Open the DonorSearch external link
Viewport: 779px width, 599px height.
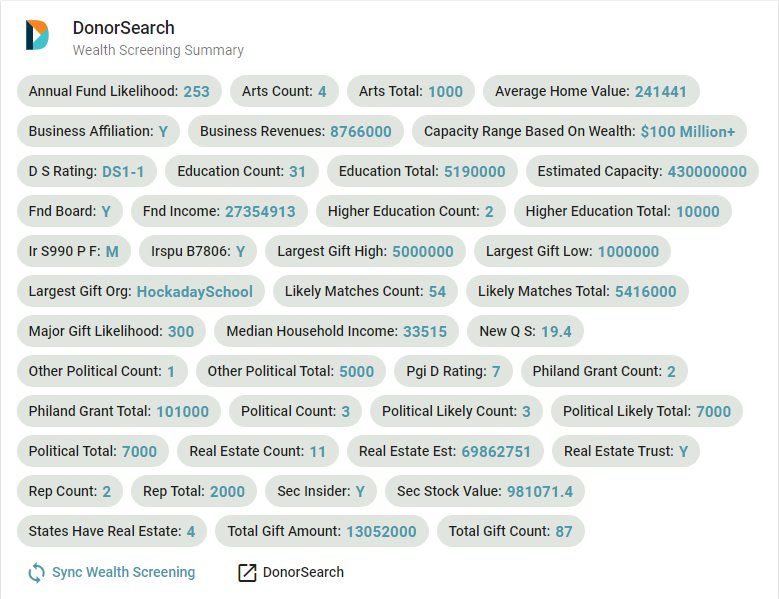pos(302,573)
